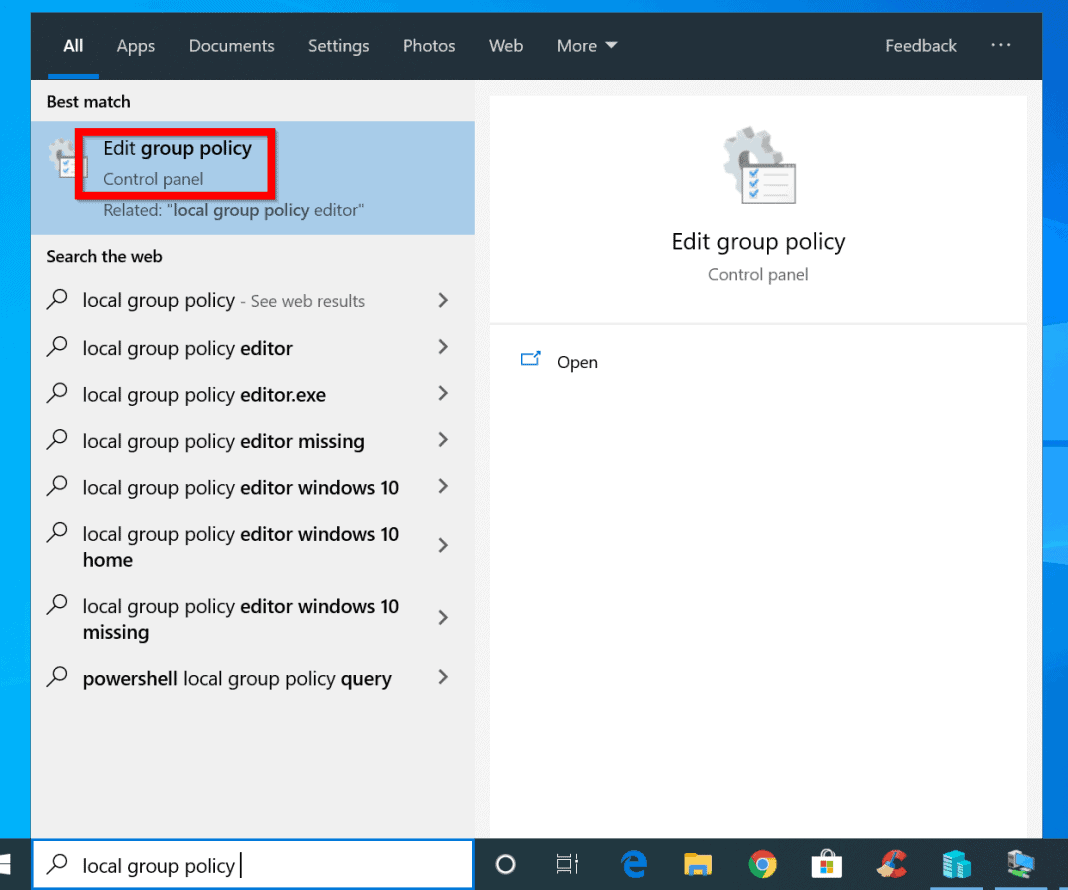Launch CCleaner from the taskbar
Image resolution: width=1068 pixels, height=890 pixels.
coord(891,864)
